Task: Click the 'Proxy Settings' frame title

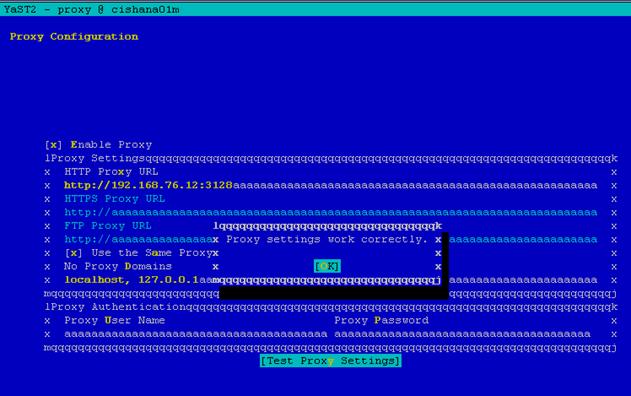Action: [x=98, y=158]
